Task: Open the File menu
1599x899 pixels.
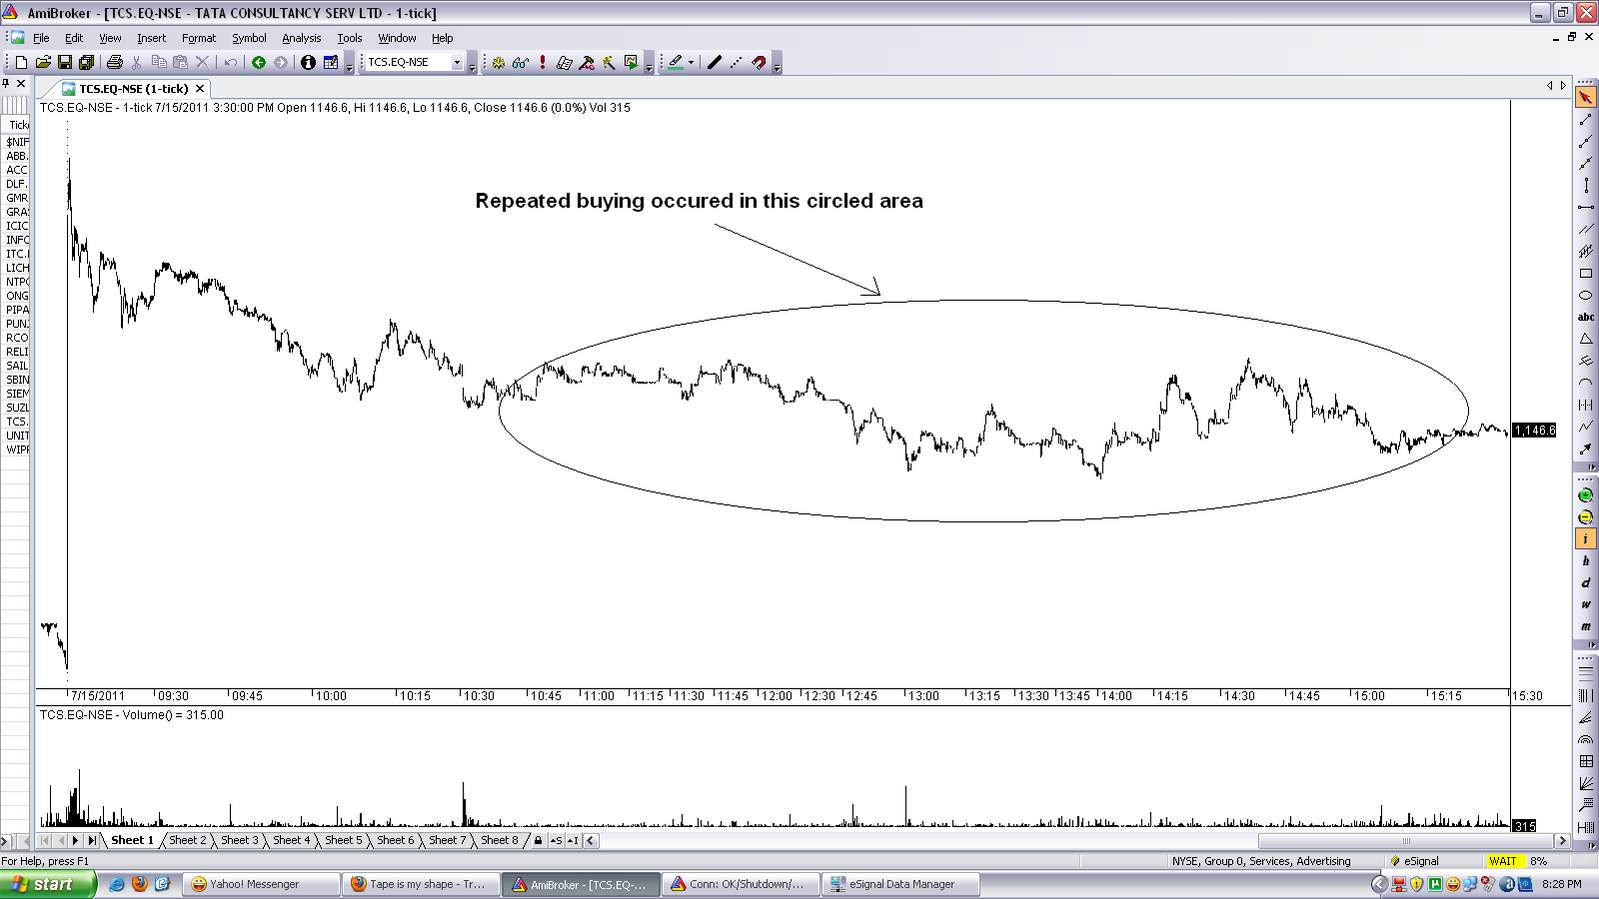Action: (x=41, y=38)
